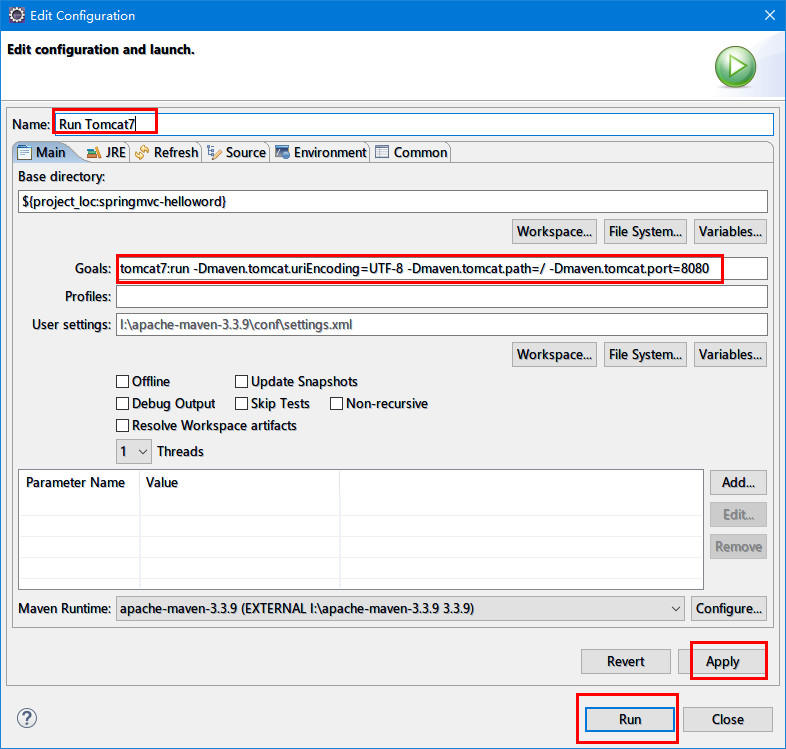Viewport: 786px width, 749px height.
Task: Click the Common tab icon
Action: (382, 152)
